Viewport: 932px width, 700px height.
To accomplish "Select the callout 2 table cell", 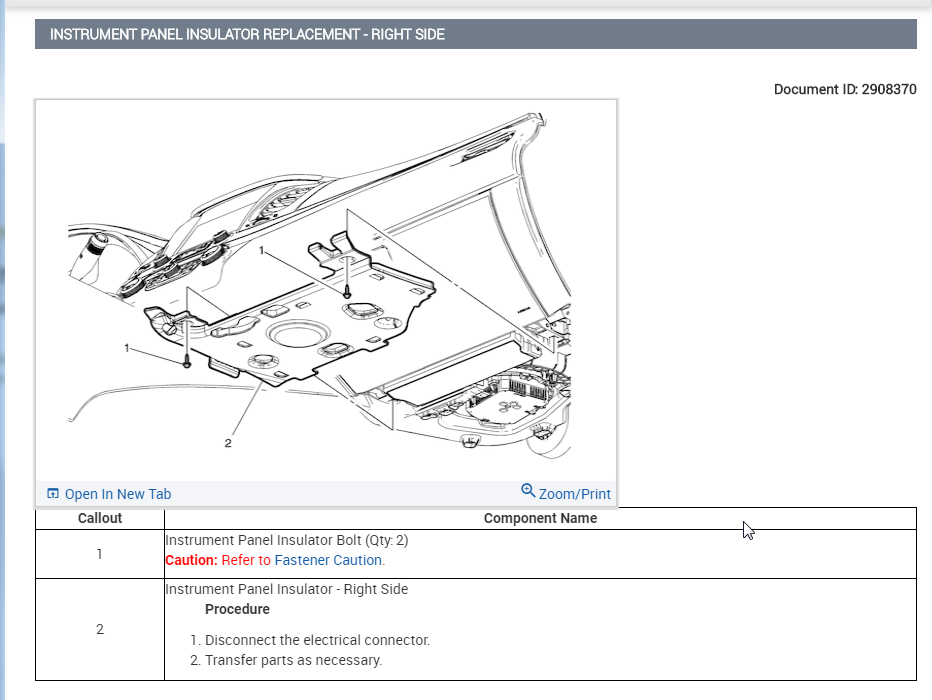I will tap(100, 629).
